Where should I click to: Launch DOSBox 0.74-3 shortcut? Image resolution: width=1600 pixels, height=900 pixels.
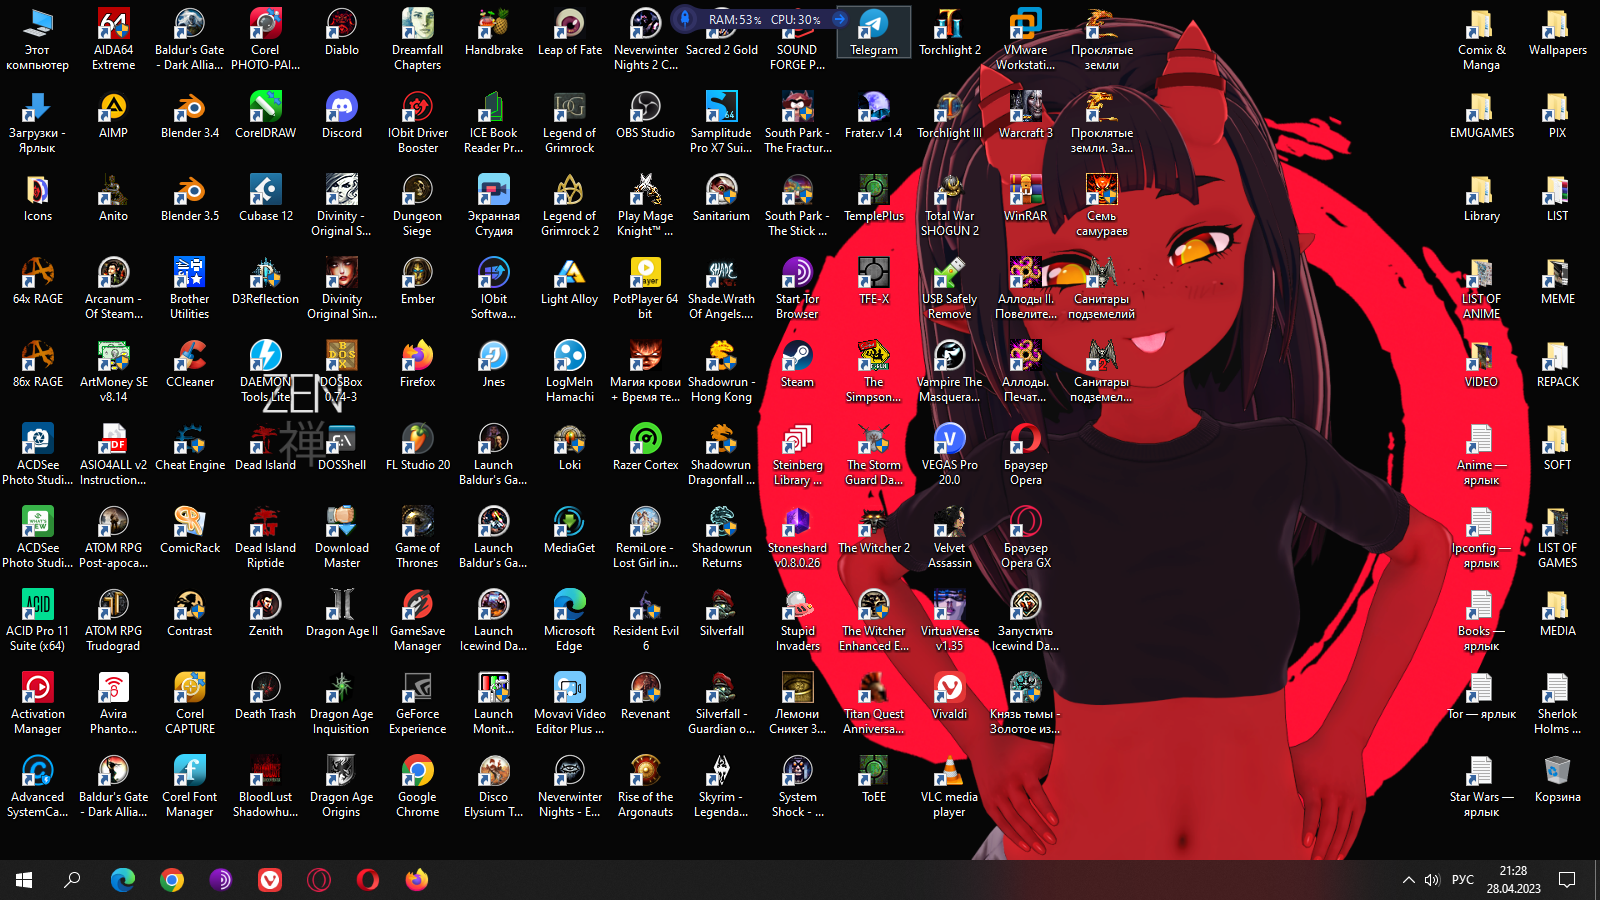pos(342,372)
